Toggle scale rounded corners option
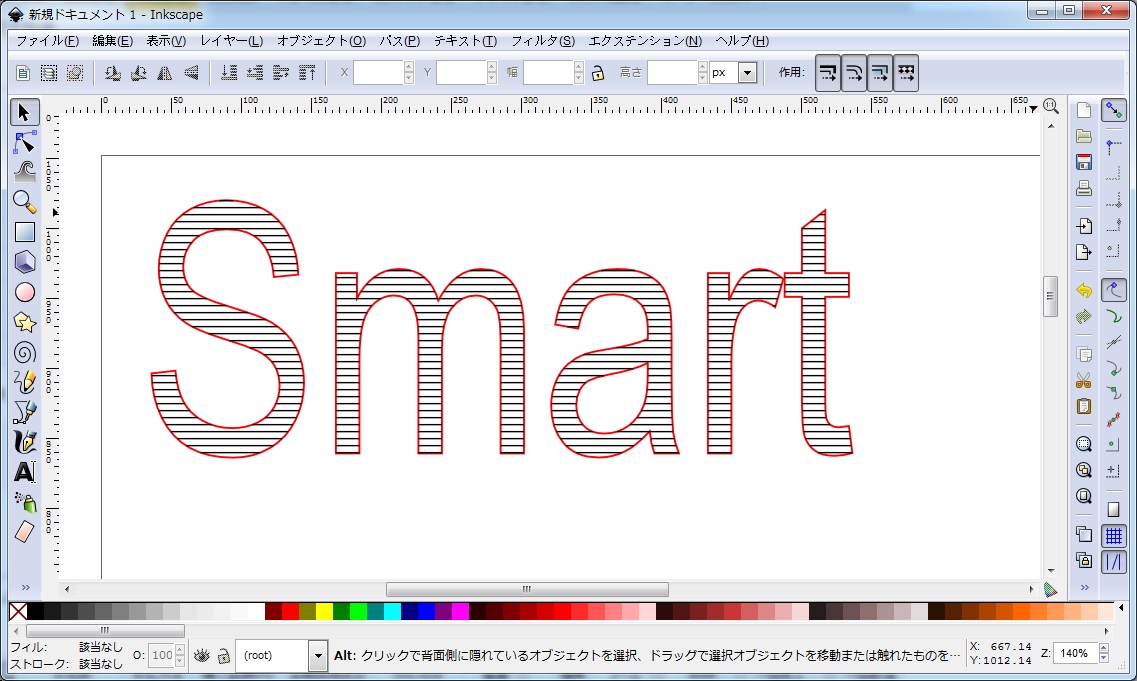Image resolution: width=1137 pixels, height=681 pixels. [853, 73]
